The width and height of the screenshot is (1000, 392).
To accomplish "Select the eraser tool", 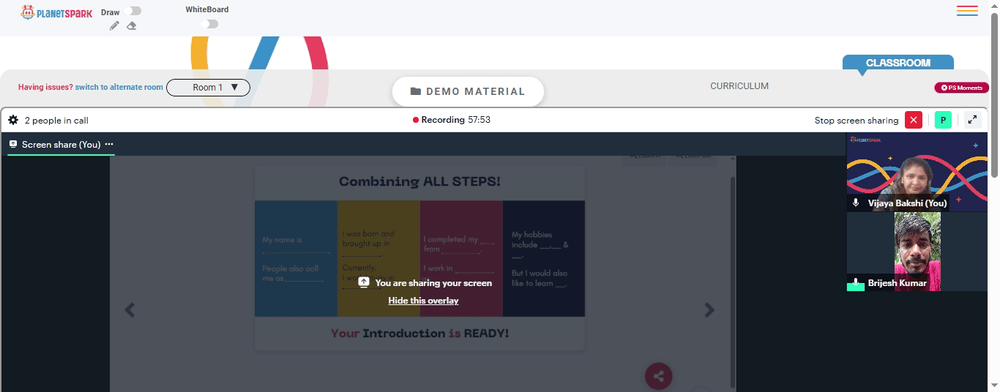I will [131, 25].
